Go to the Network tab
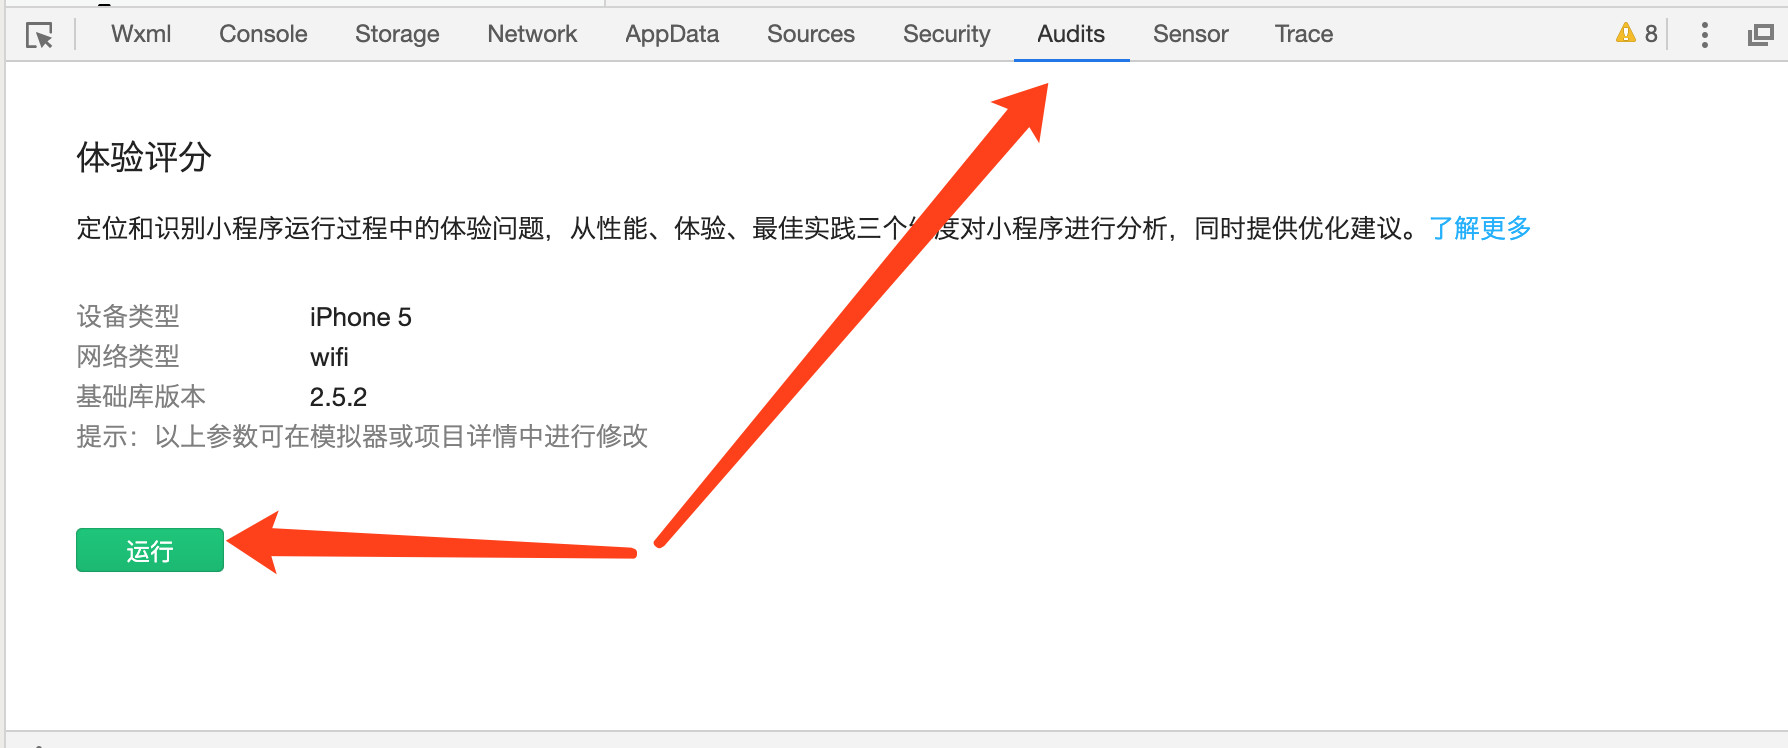1788x748 pixels. click(x=532, y=34)
